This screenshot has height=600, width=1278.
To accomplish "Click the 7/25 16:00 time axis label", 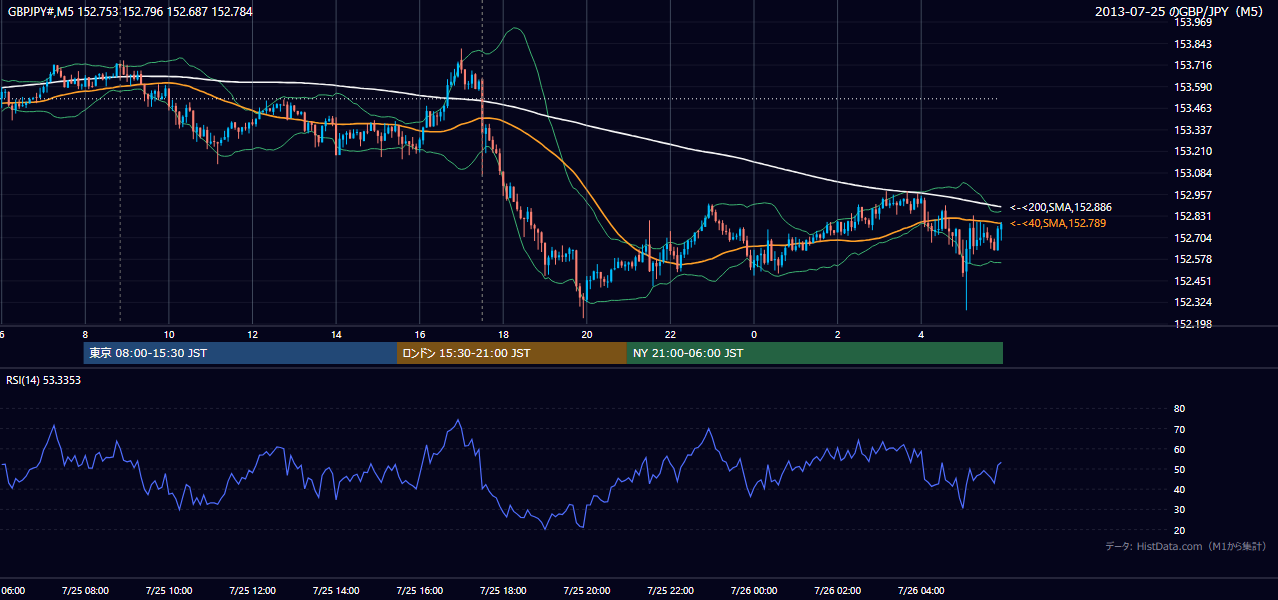I will pyautogui.click(x=420, y=590).
